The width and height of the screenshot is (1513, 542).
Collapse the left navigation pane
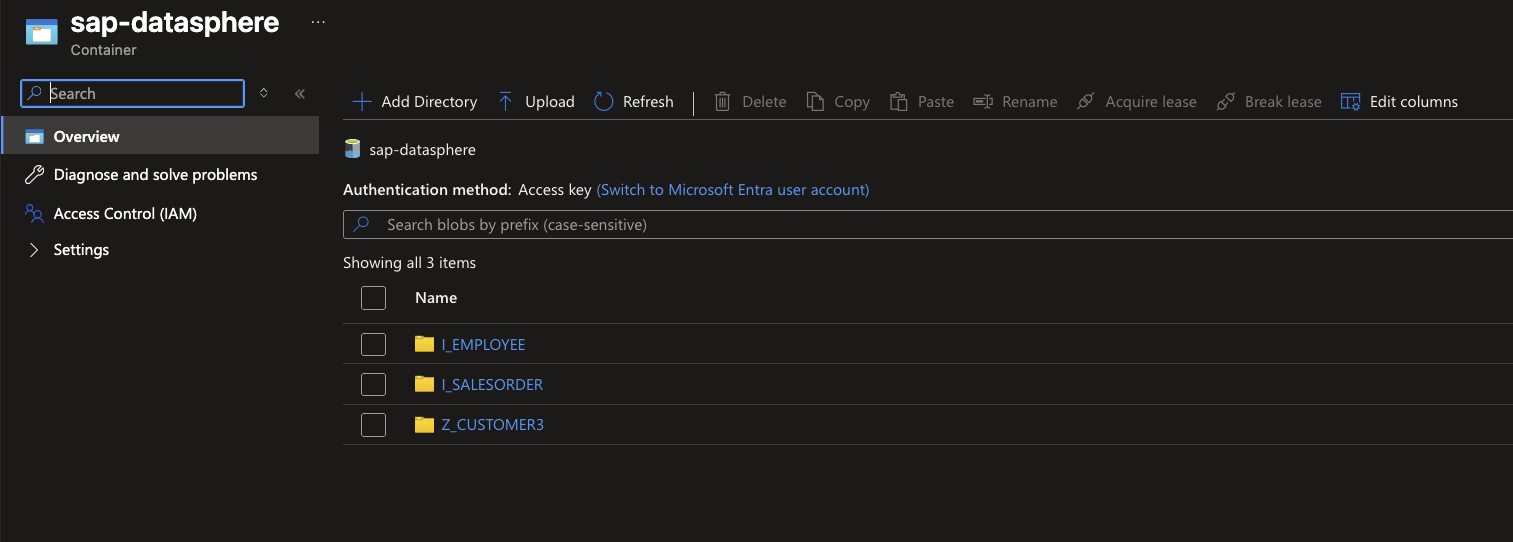299,94
